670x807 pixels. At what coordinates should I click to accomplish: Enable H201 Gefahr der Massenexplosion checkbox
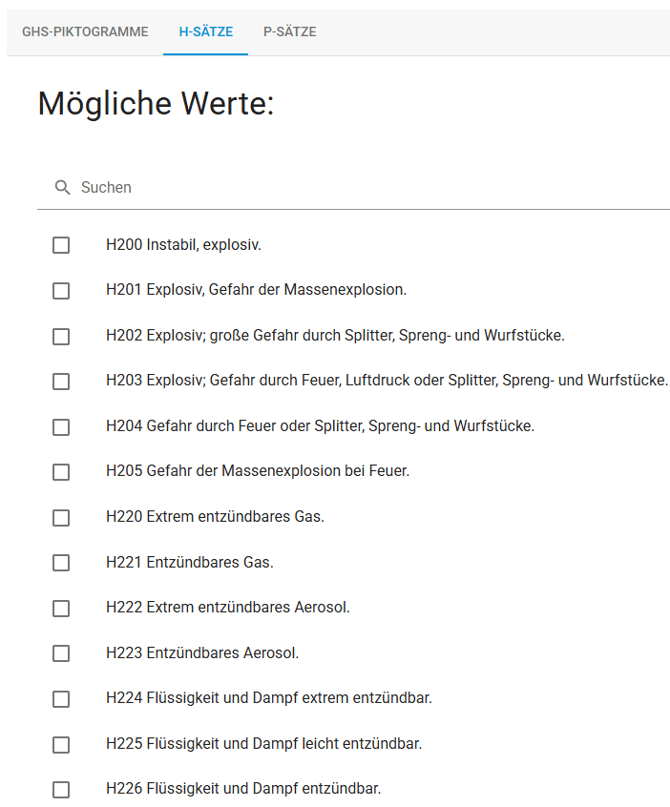61,291
